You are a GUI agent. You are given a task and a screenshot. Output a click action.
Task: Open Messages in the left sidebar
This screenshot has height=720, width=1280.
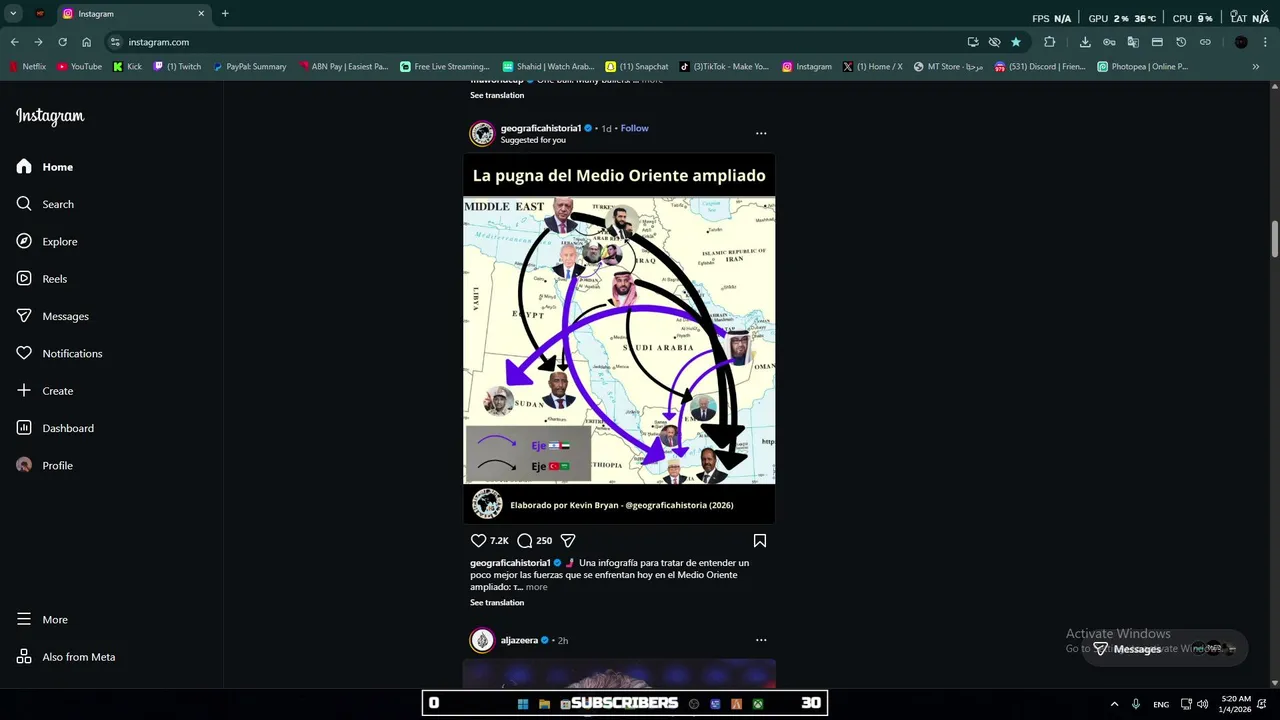point(53,316)
